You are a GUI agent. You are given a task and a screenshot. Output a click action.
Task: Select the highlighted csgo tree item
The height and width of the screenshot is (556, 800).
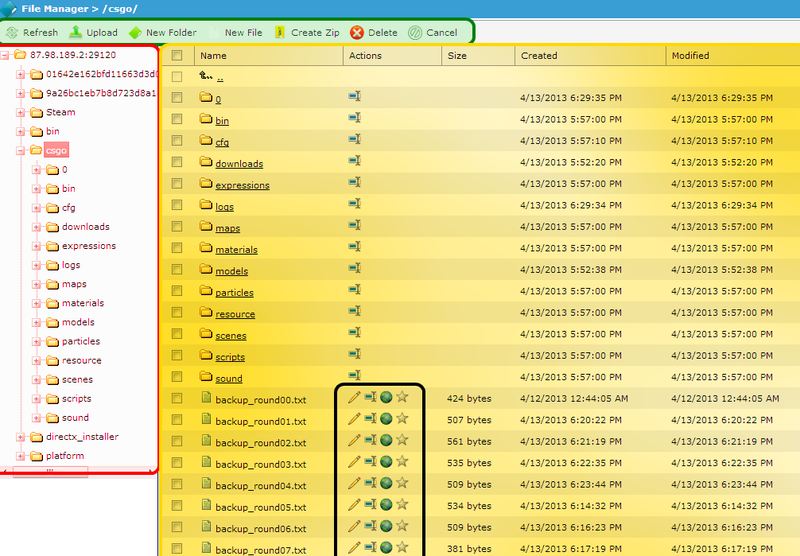(x=56, y=150)
